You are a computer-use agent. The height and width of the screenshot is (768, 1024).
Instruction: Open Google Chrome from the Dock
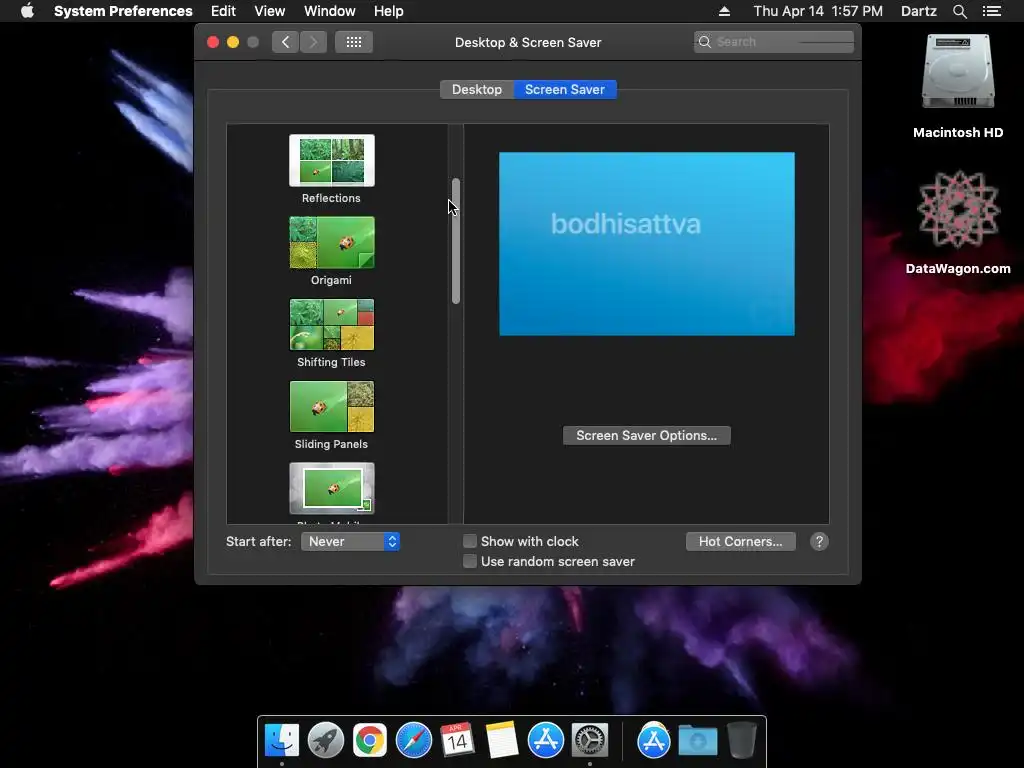[370, 740]
